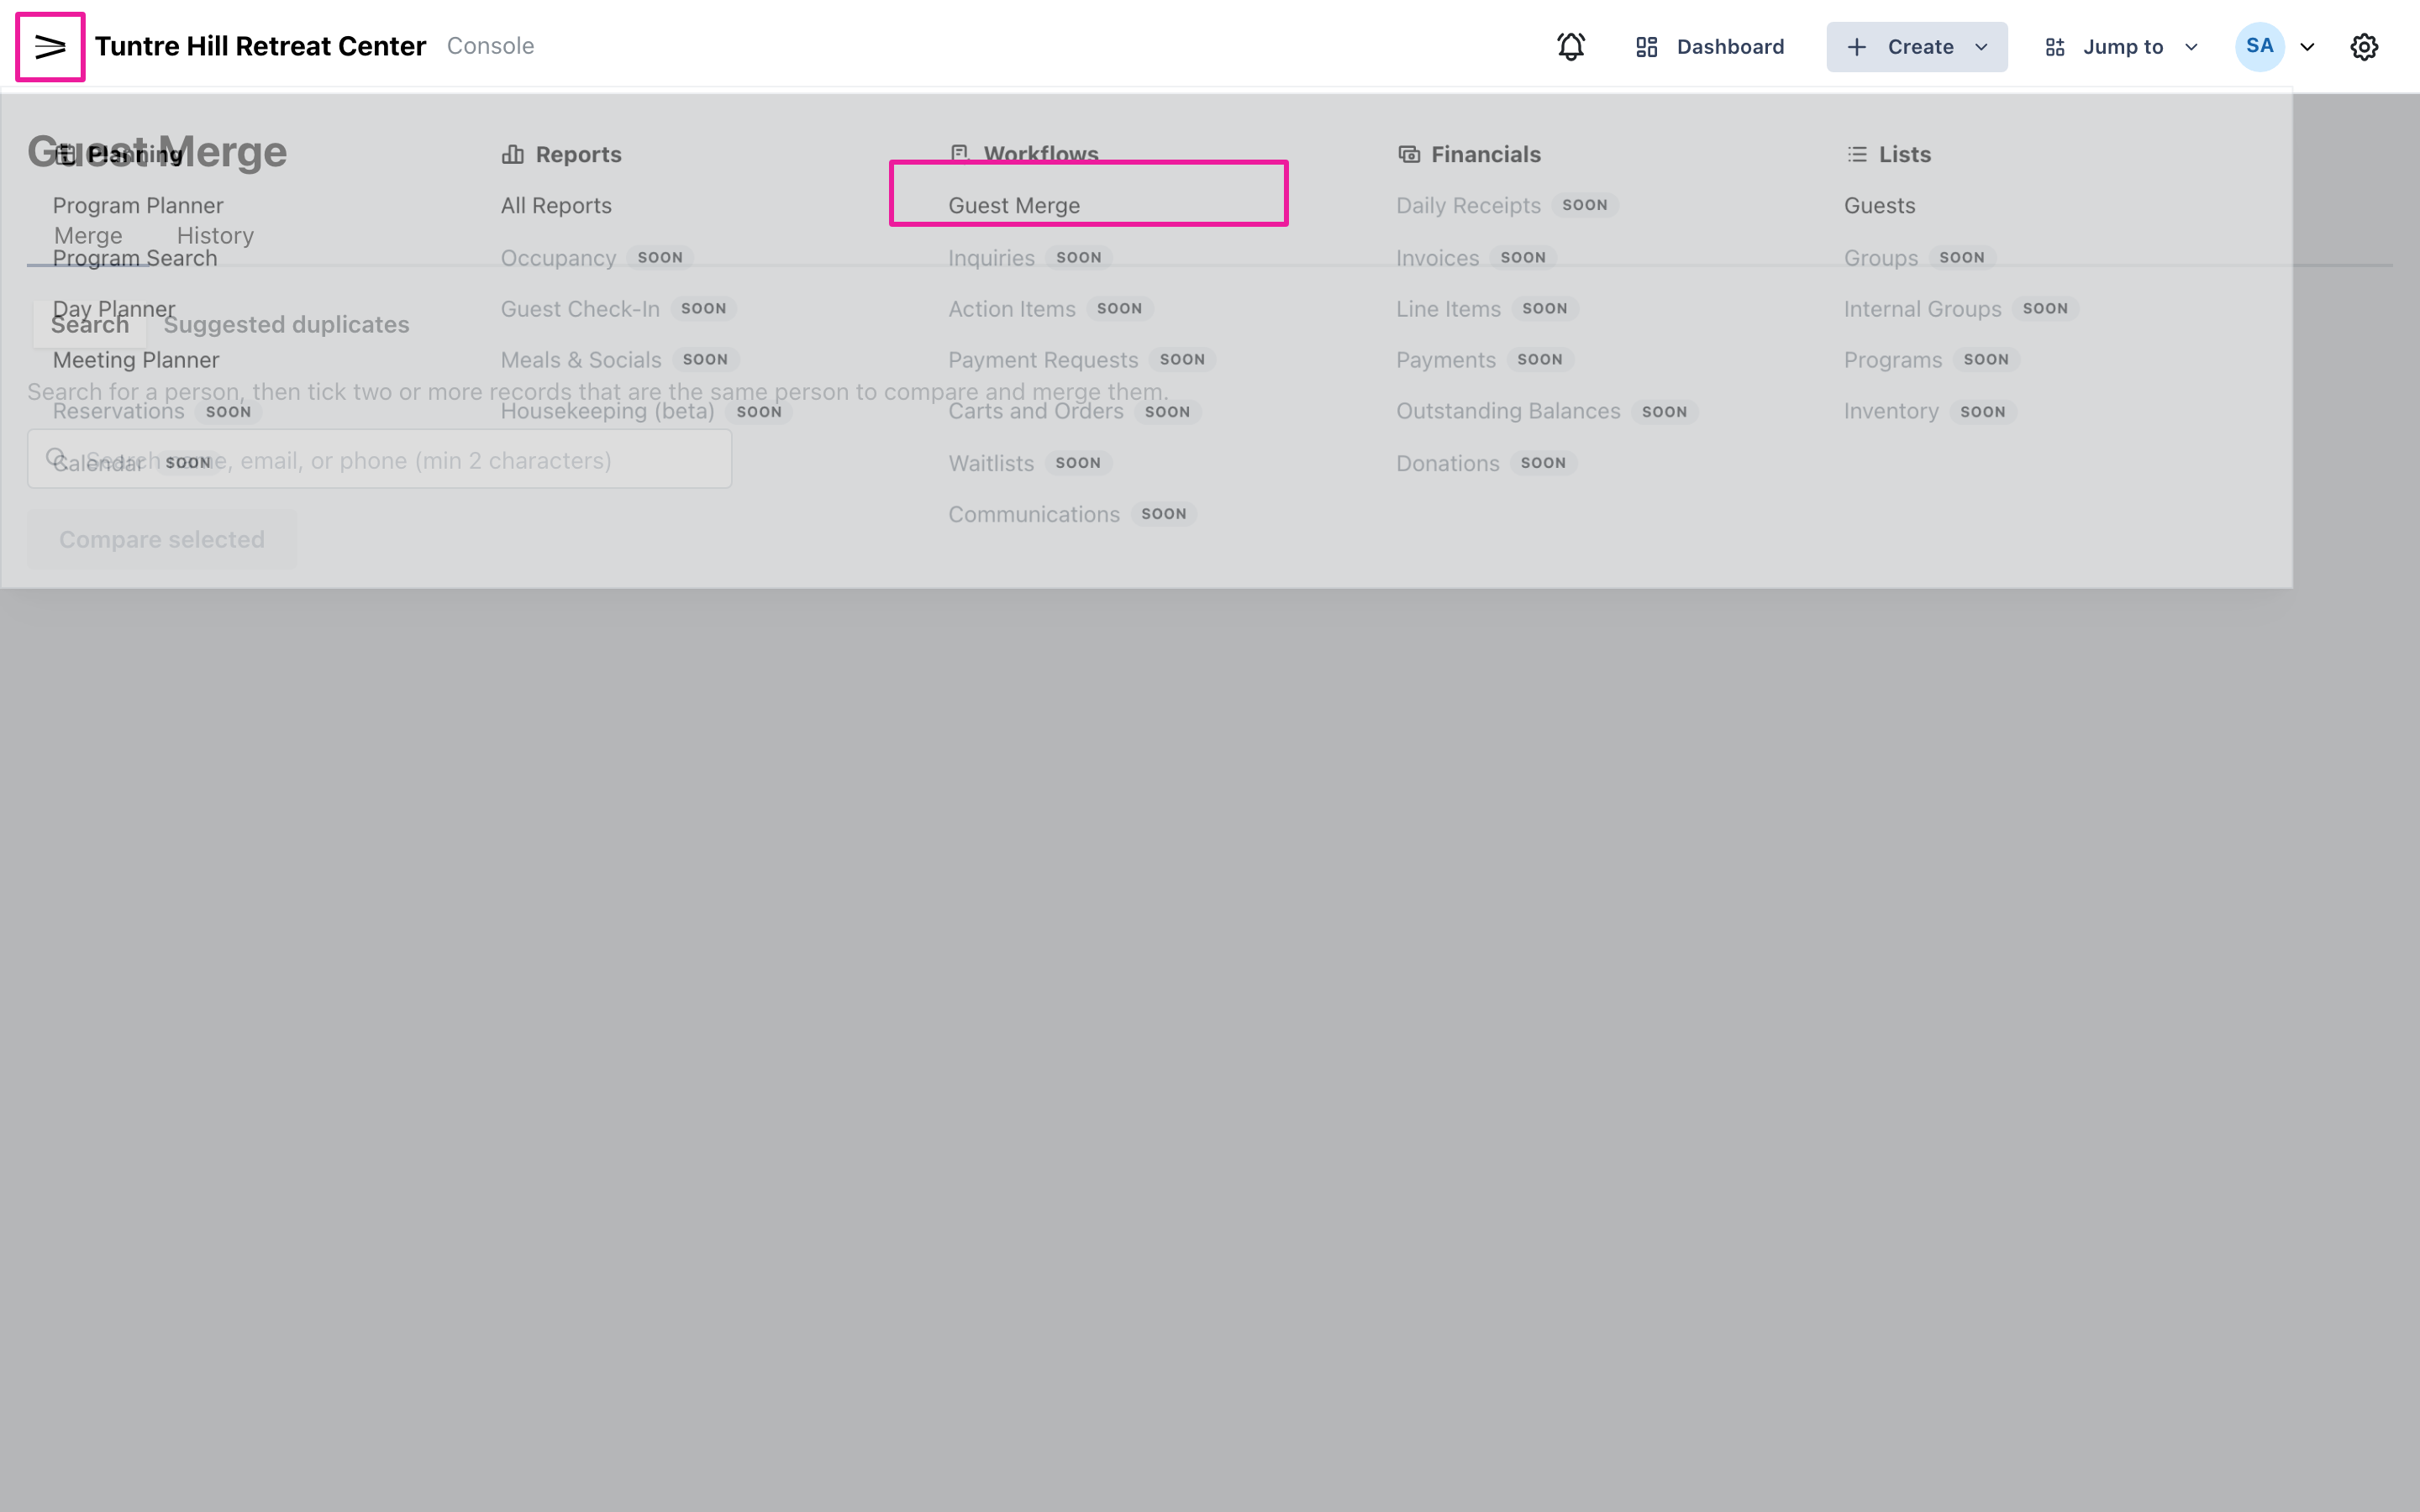Open the SA user avatar
Viewport: 2420px width, 1512px height.
pyautogui.click(x=2260, y=46)
